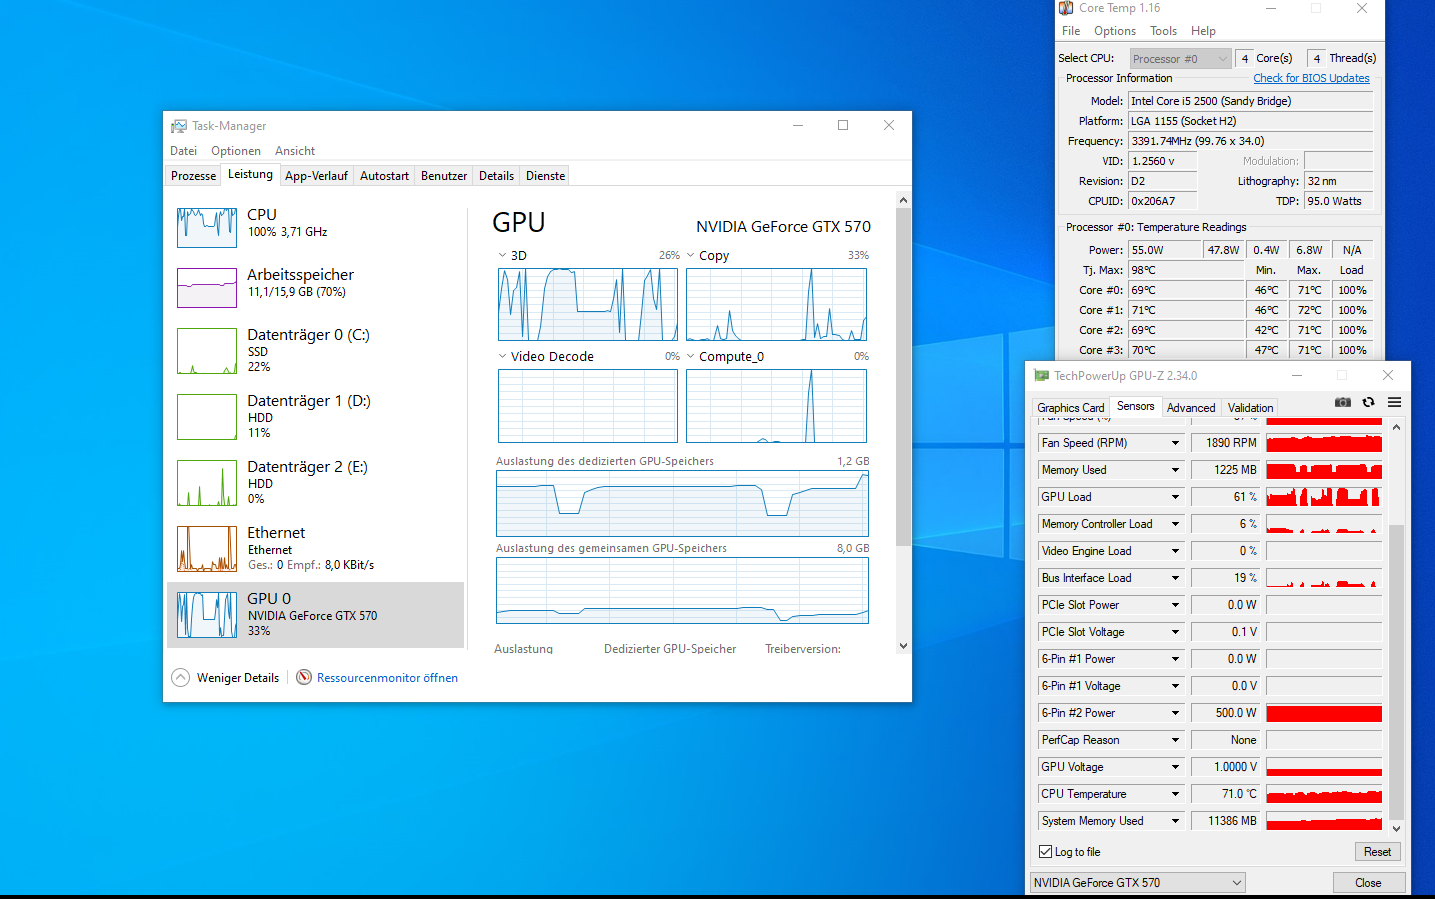
Task: Open the Memory Used sensor dropdown
Action: (x=1175, y=470)
